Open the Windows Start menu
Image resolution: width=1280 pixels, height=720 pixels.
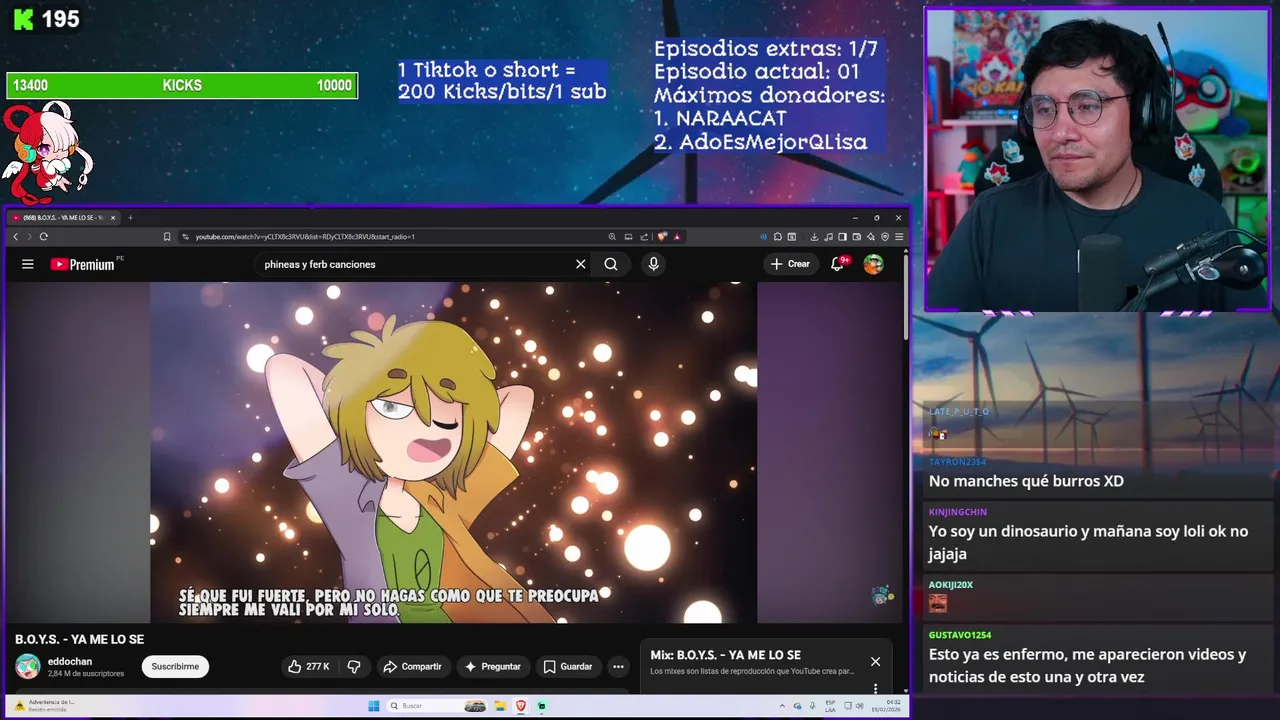coord(373,706)
